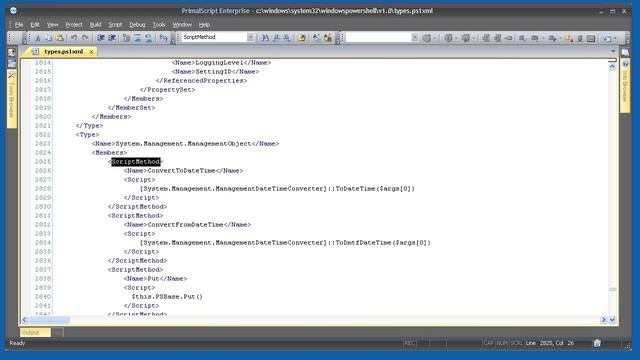
Task: Click the Copy icon in toolbar
Action: coord(48,38)
